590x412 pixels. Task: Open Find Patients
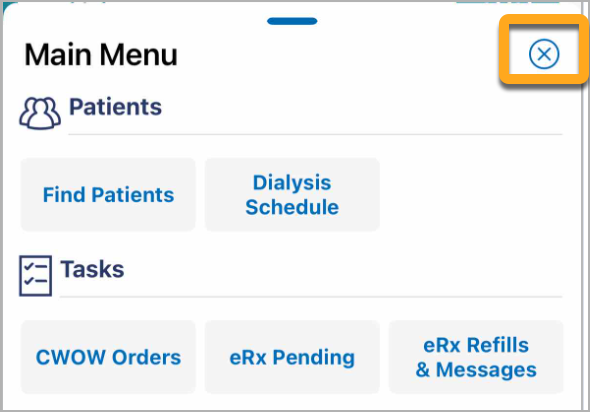click(108, 195)
